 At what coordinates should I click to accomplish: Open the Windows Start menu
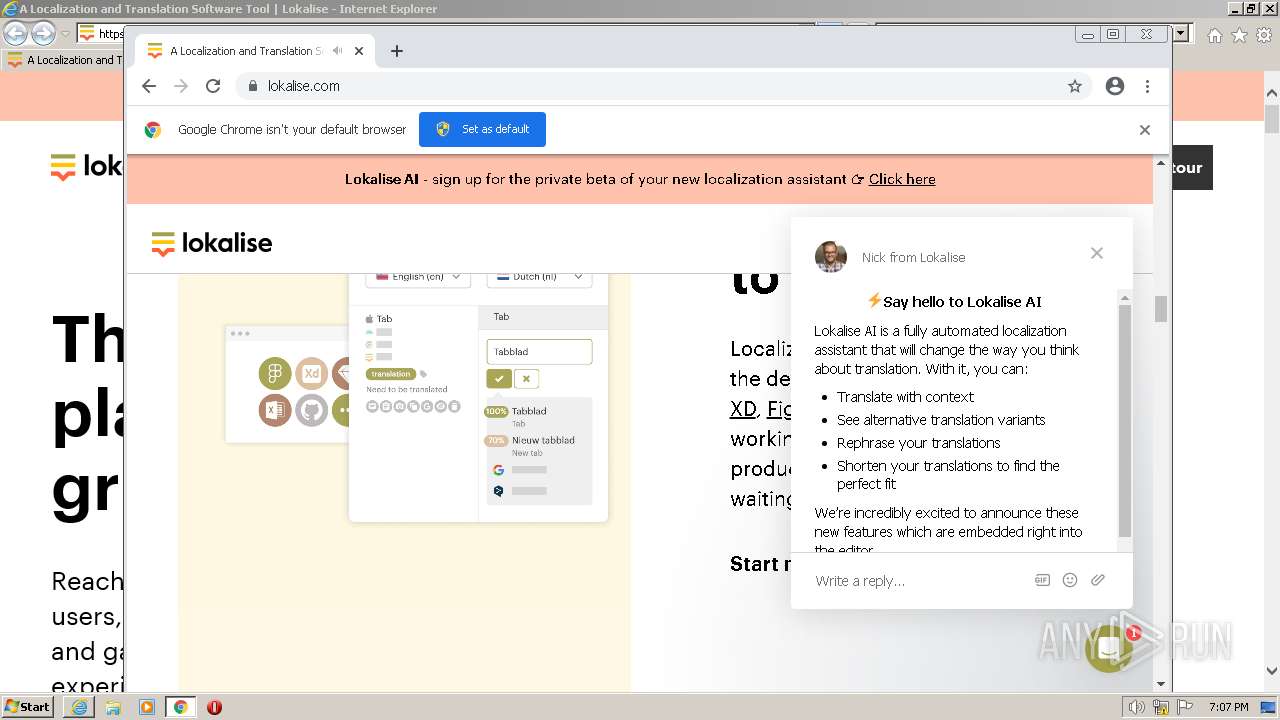(x=28, y=706)
